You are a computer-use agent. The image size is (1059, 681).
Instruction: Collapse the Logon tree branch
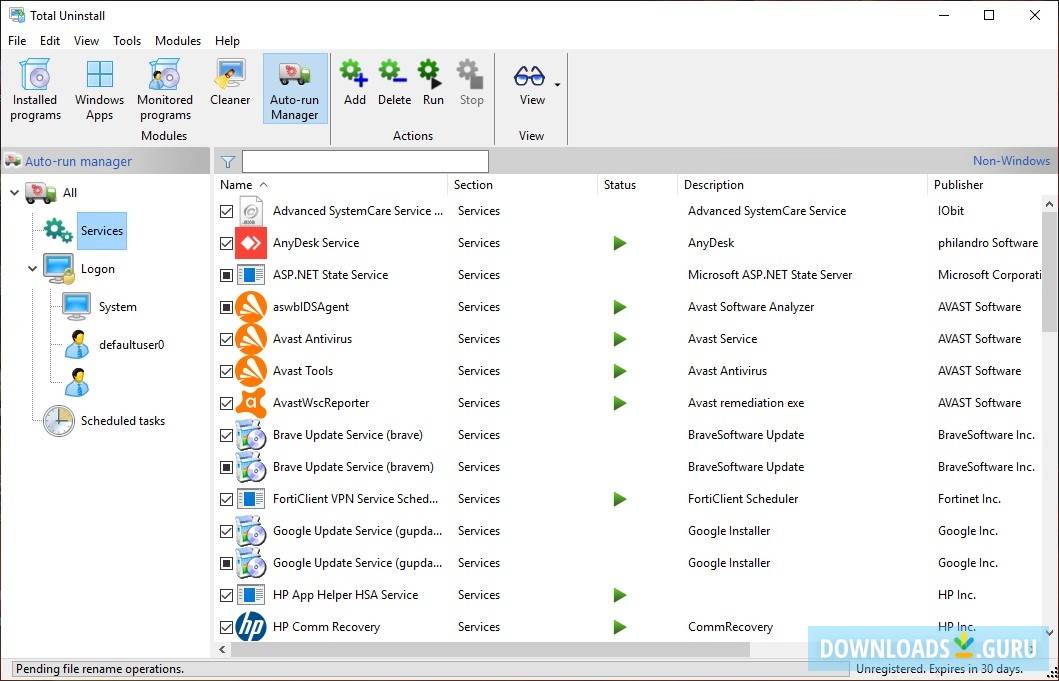(x=32, y=269)
